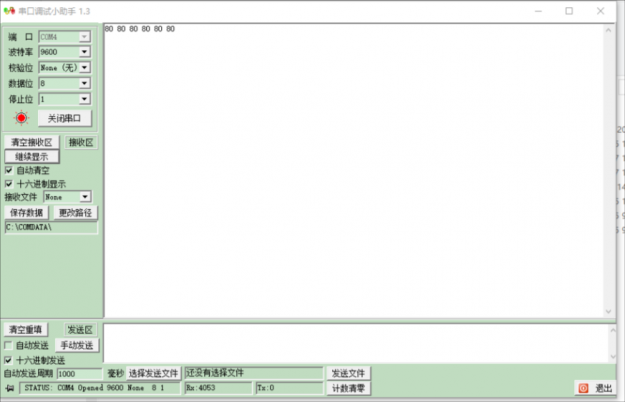Viewport: 625px width, 402px height.
Task: Toggle the 十六进制发送 checkbox
Action: tap(8, 360)
